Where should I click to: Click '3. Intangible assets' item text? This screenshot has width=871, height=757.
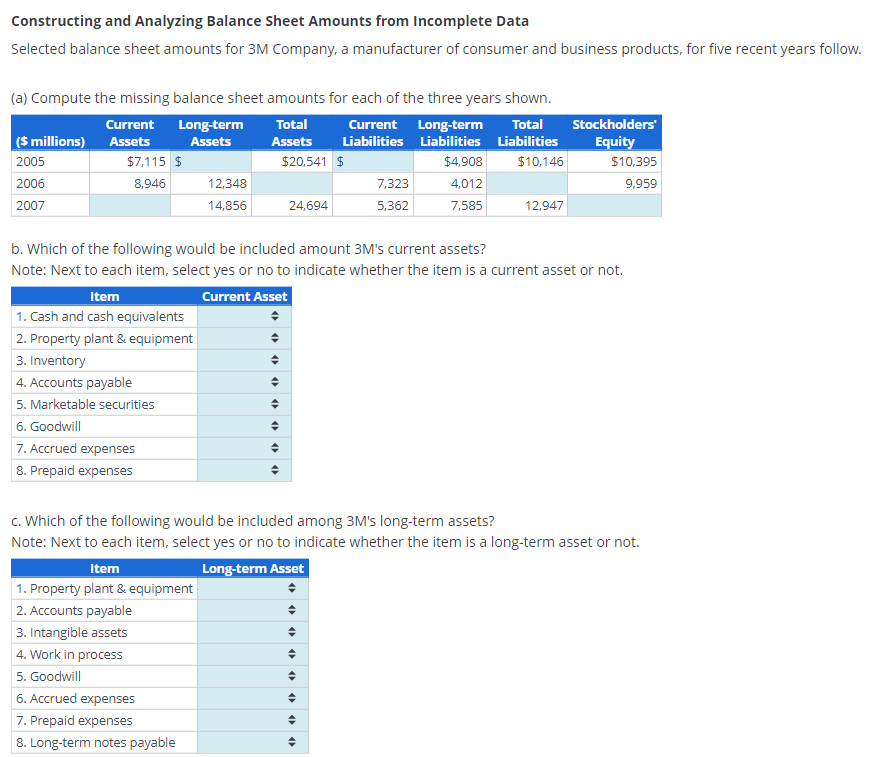(x=72, y=632)
